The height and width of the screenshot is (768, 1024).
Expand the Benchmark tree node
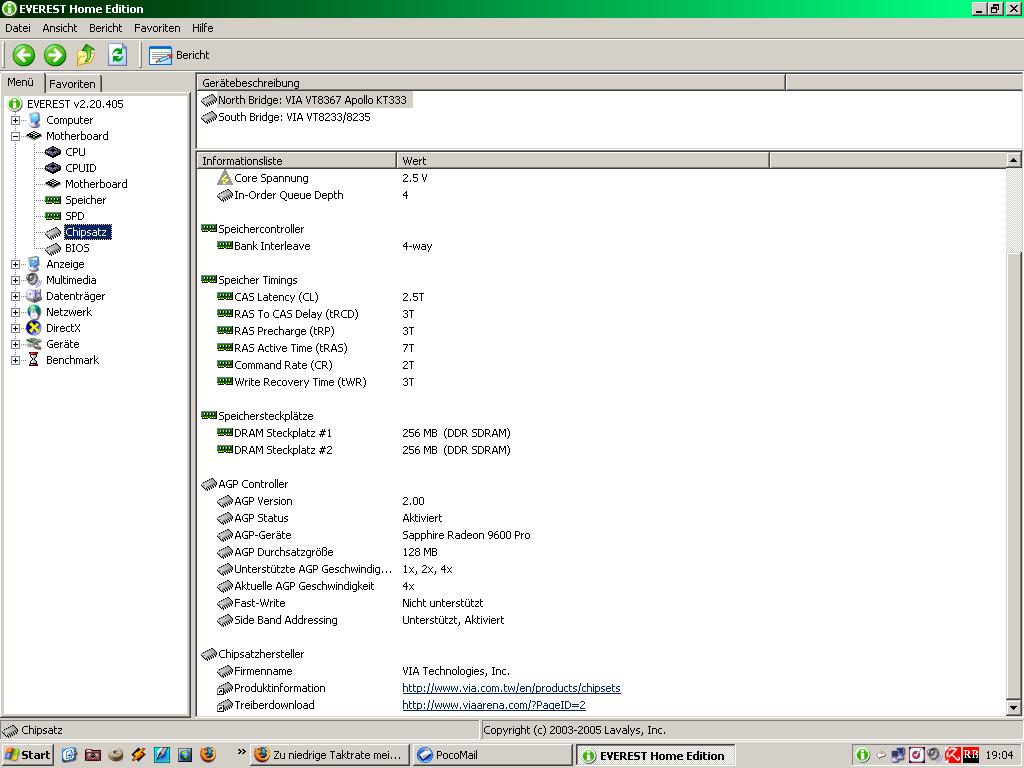point(16,360)
